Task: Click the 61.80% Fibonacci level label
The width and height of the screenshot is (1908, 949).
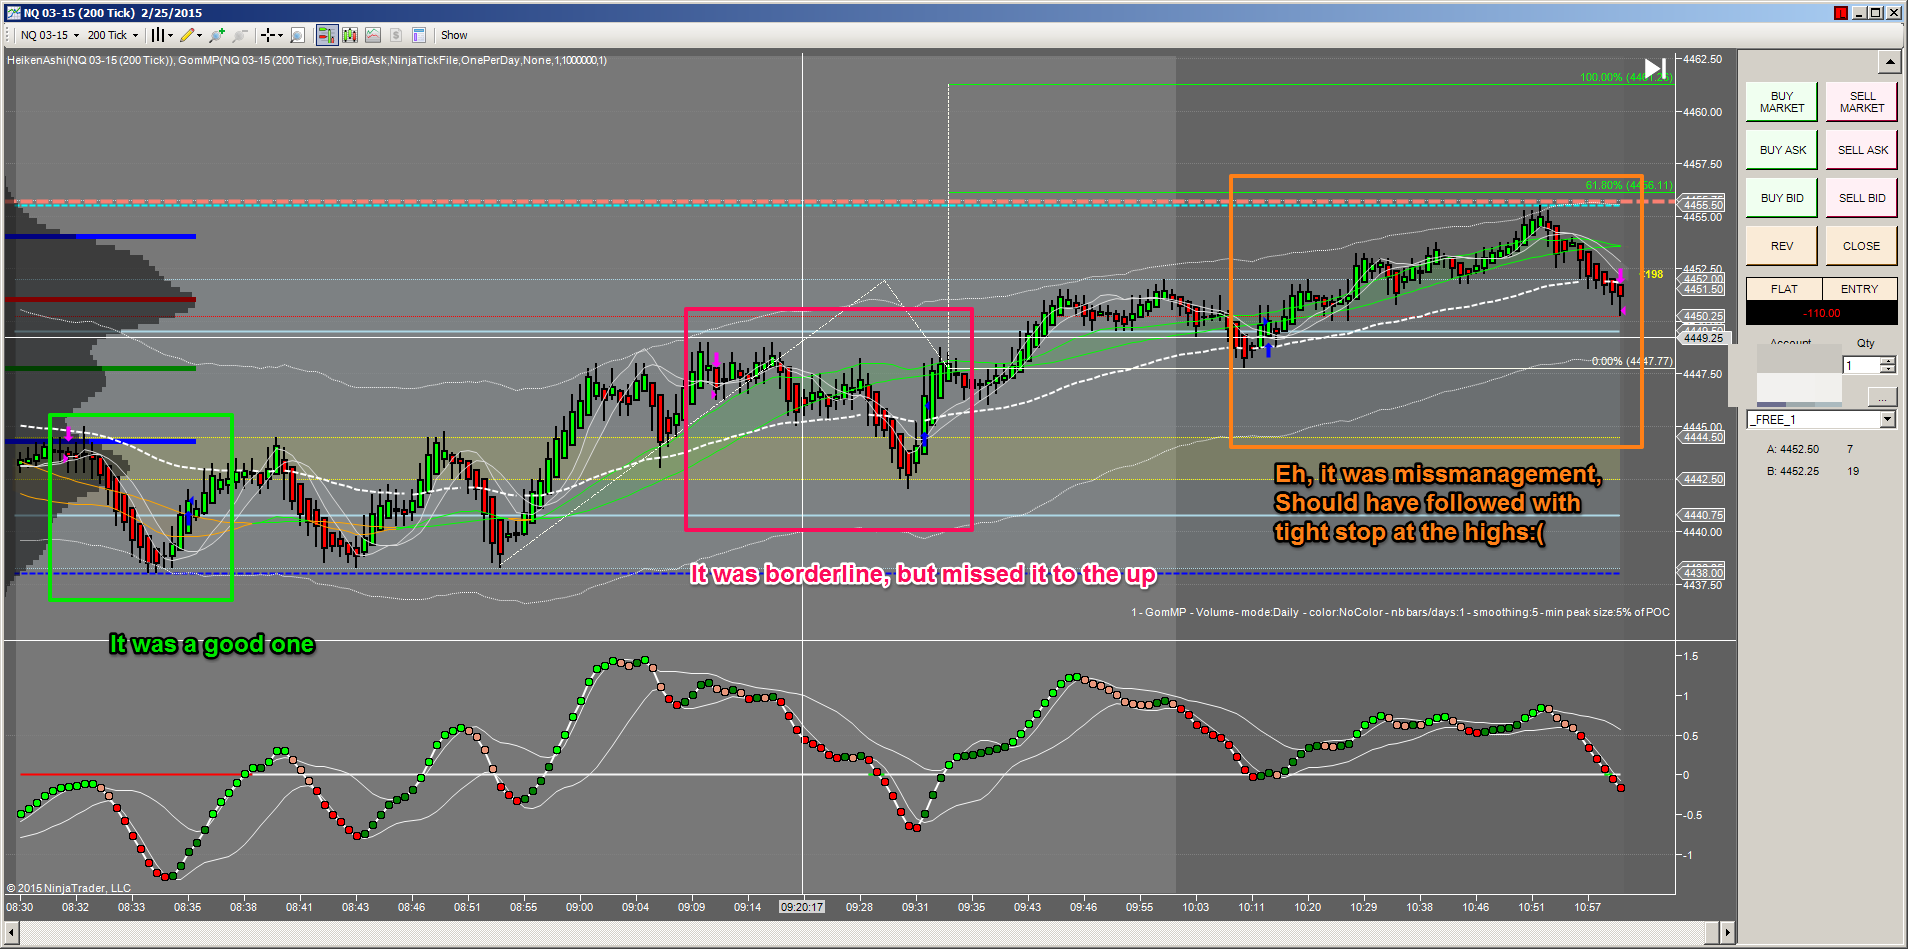Action: pyautogui.click(x=1628, y=185)
